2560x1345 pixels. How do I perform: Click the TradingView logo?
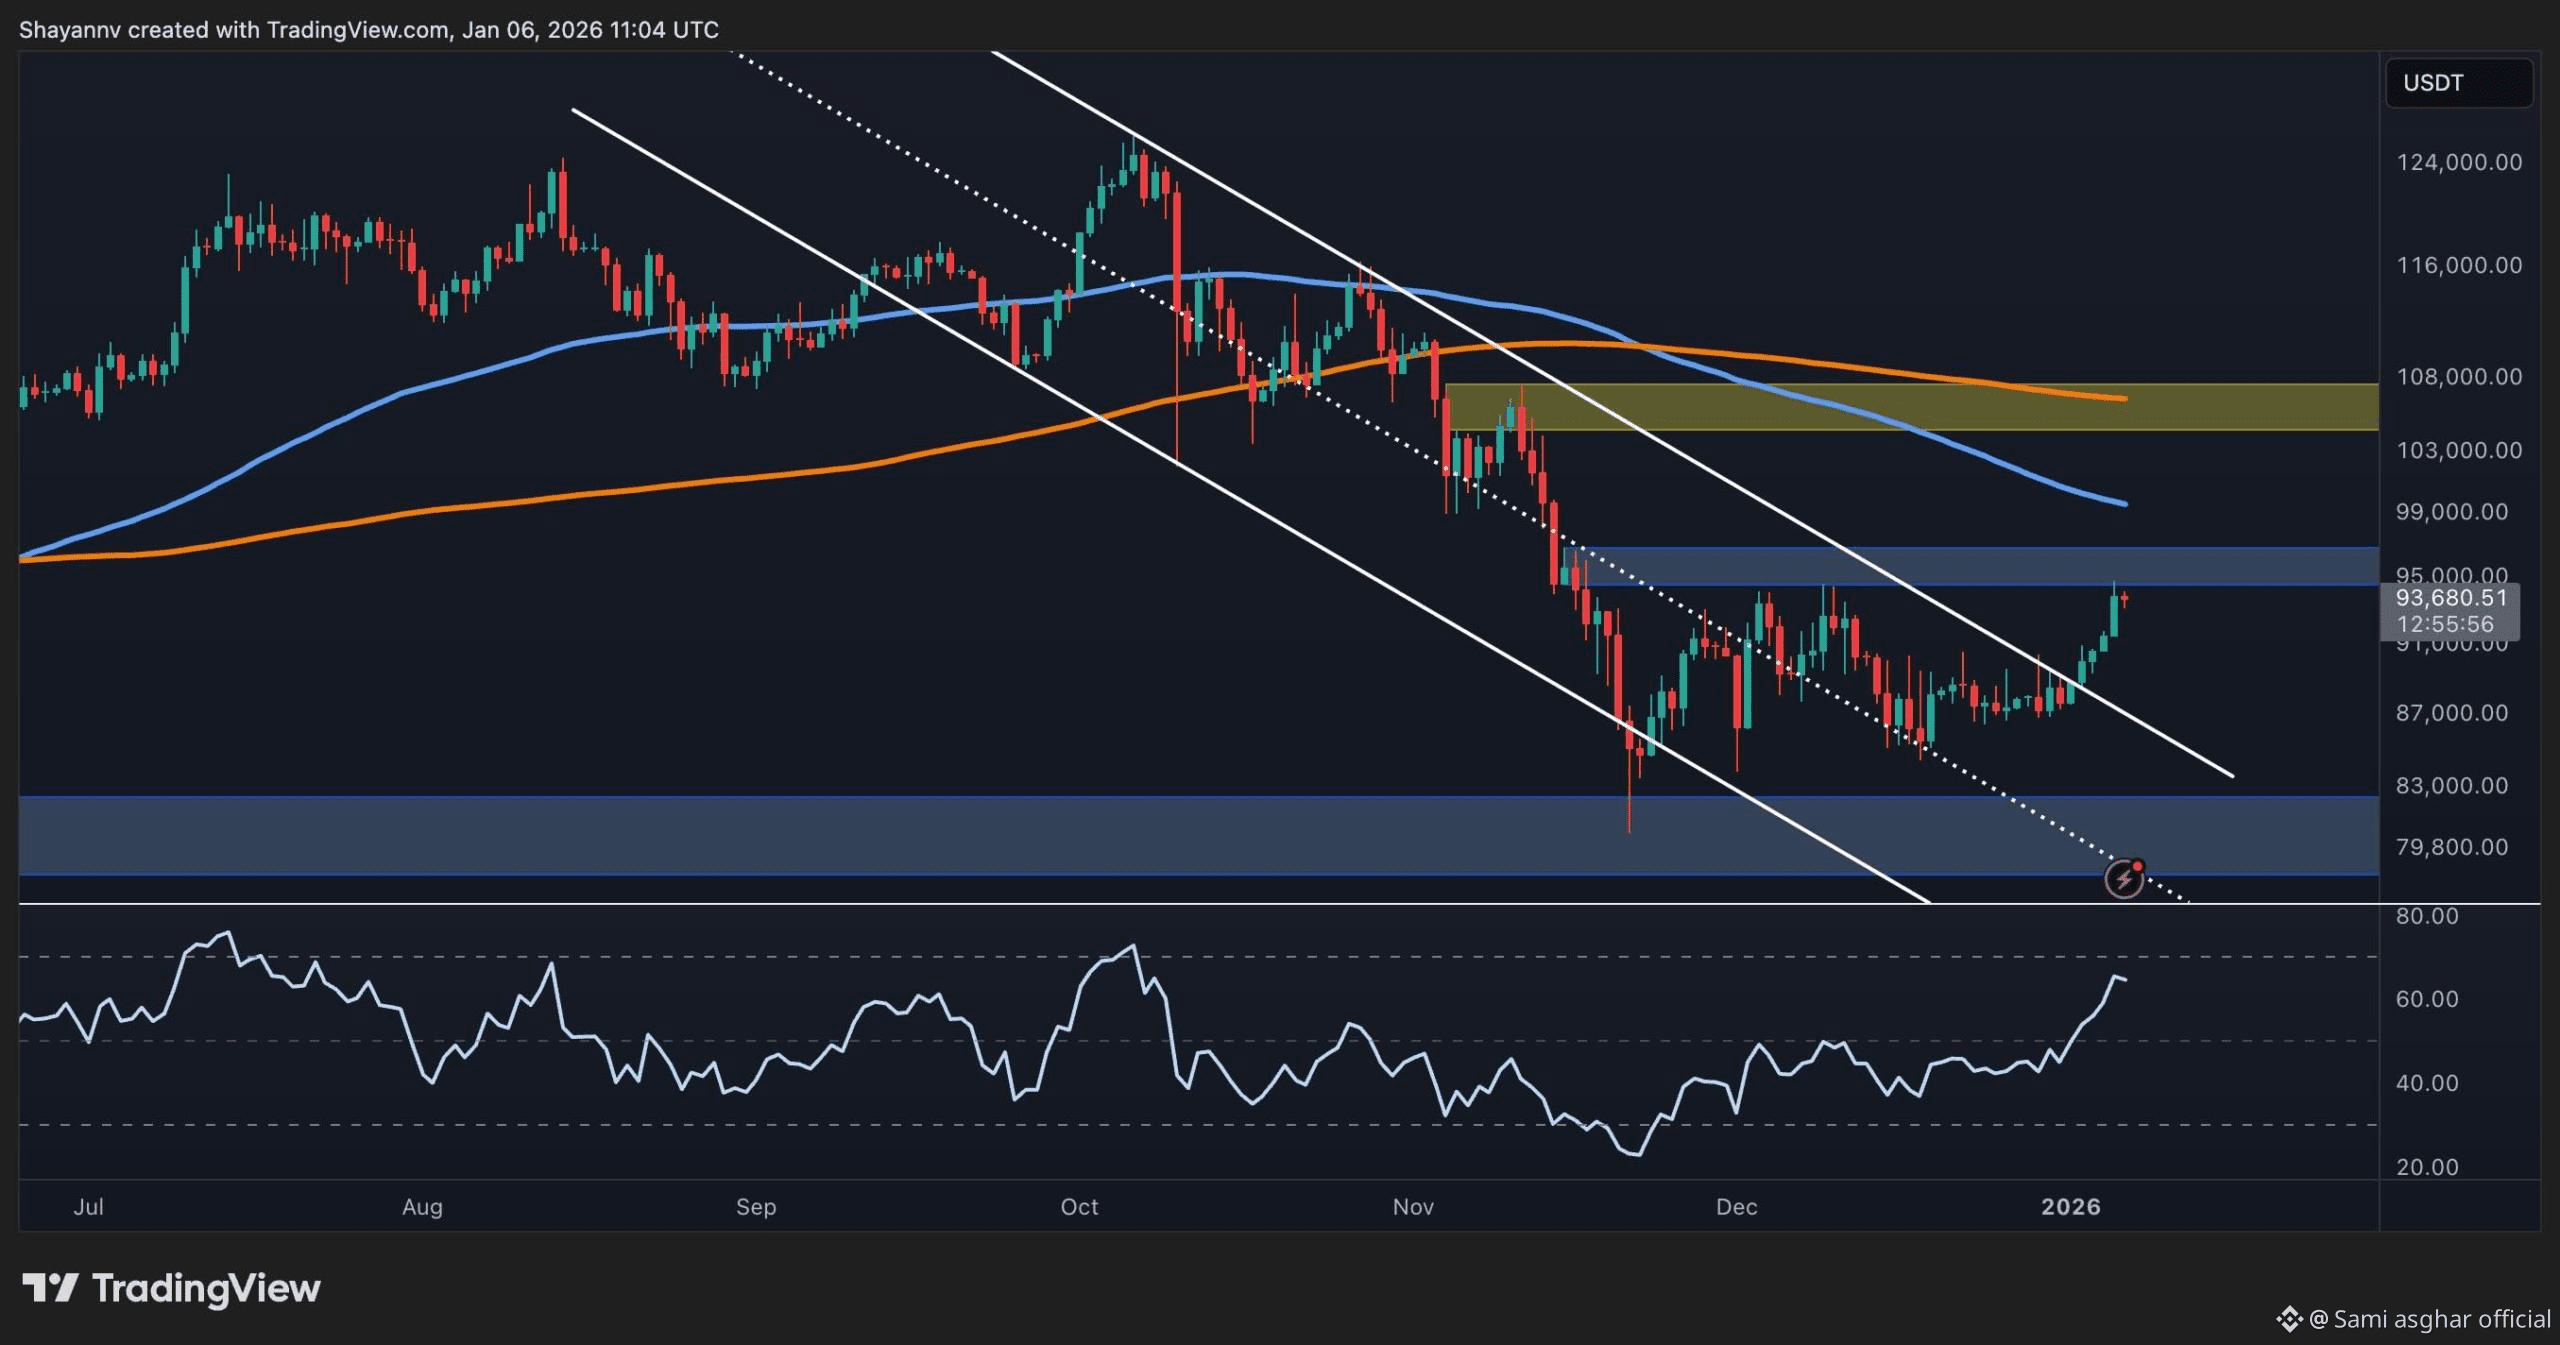pos(171,1288)
